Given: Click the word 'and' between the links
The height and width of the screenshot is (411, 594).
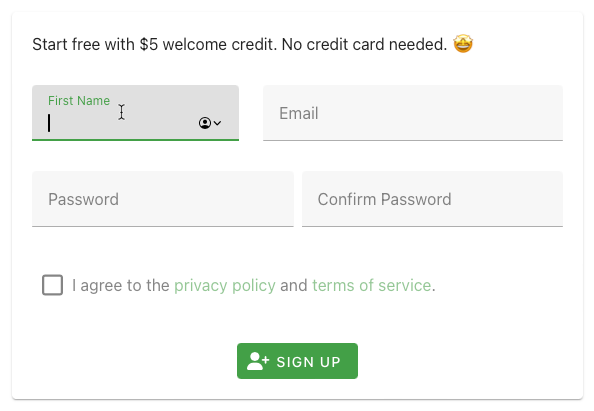Looking at the screenshot, I should (294, 285).
